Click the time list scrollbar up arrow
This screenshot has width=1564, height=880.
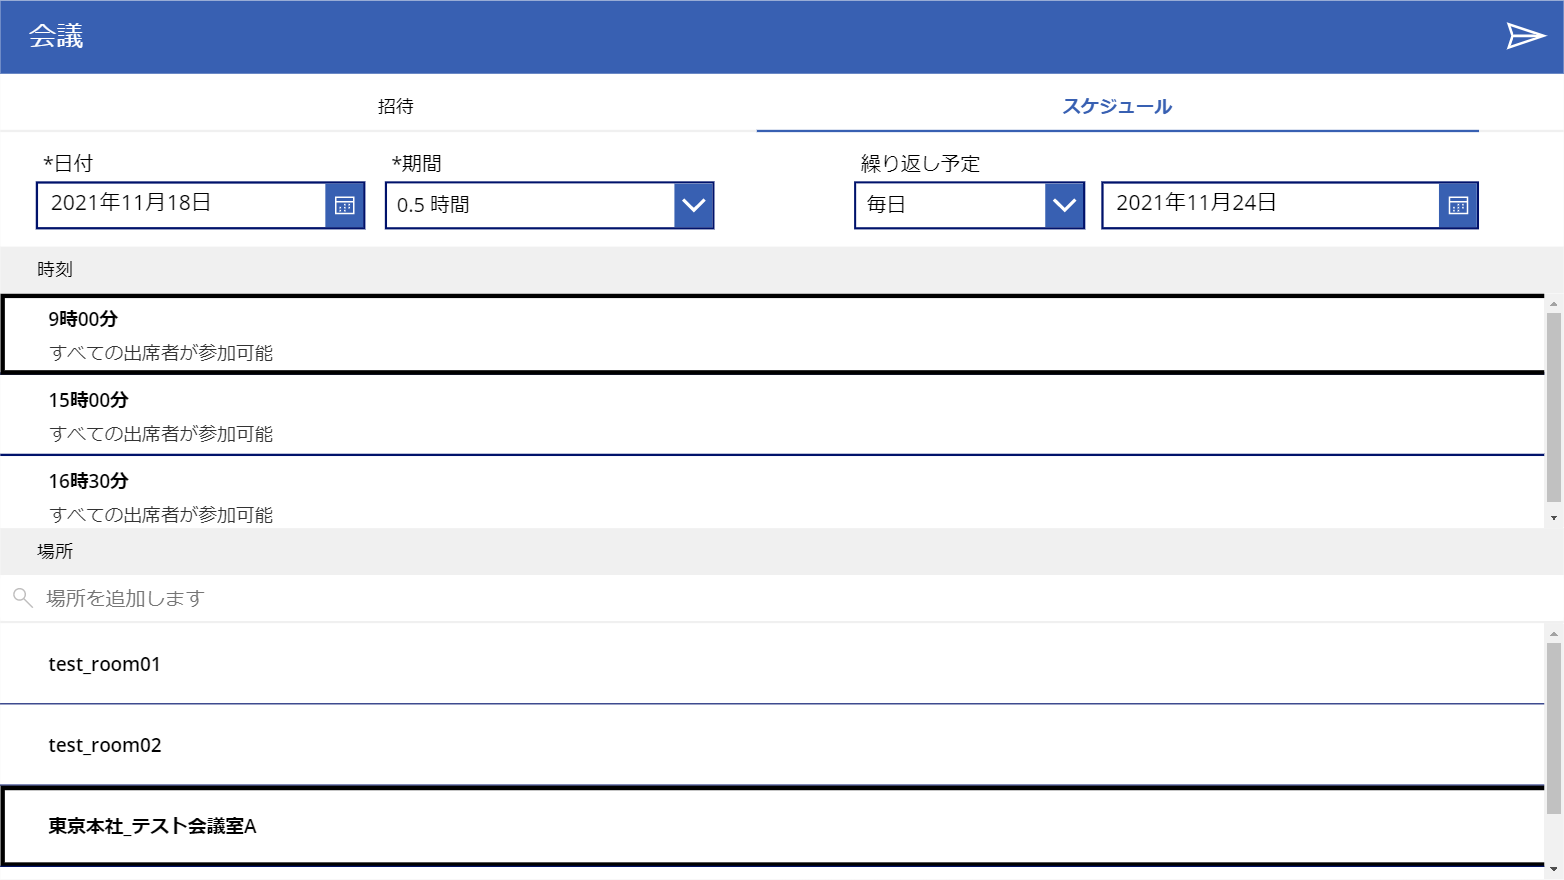(1554, 303)
